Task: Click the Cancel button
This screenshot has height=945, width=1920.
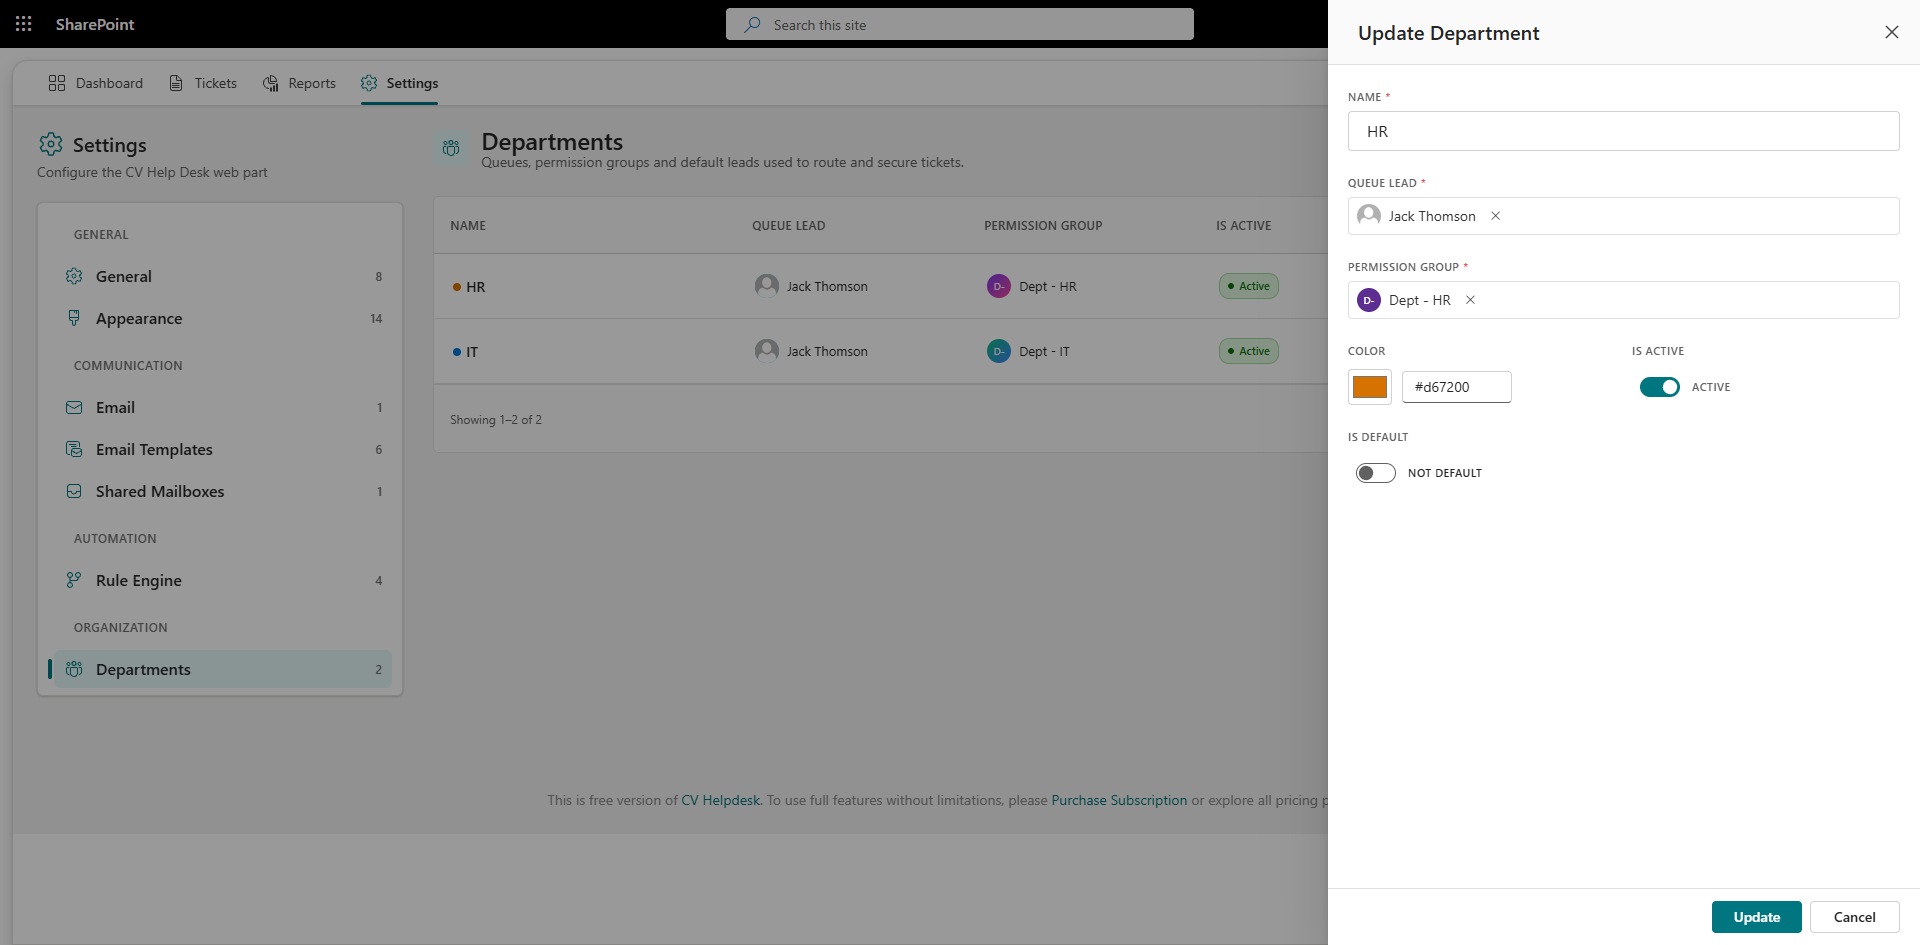Action: (1855, 917)
